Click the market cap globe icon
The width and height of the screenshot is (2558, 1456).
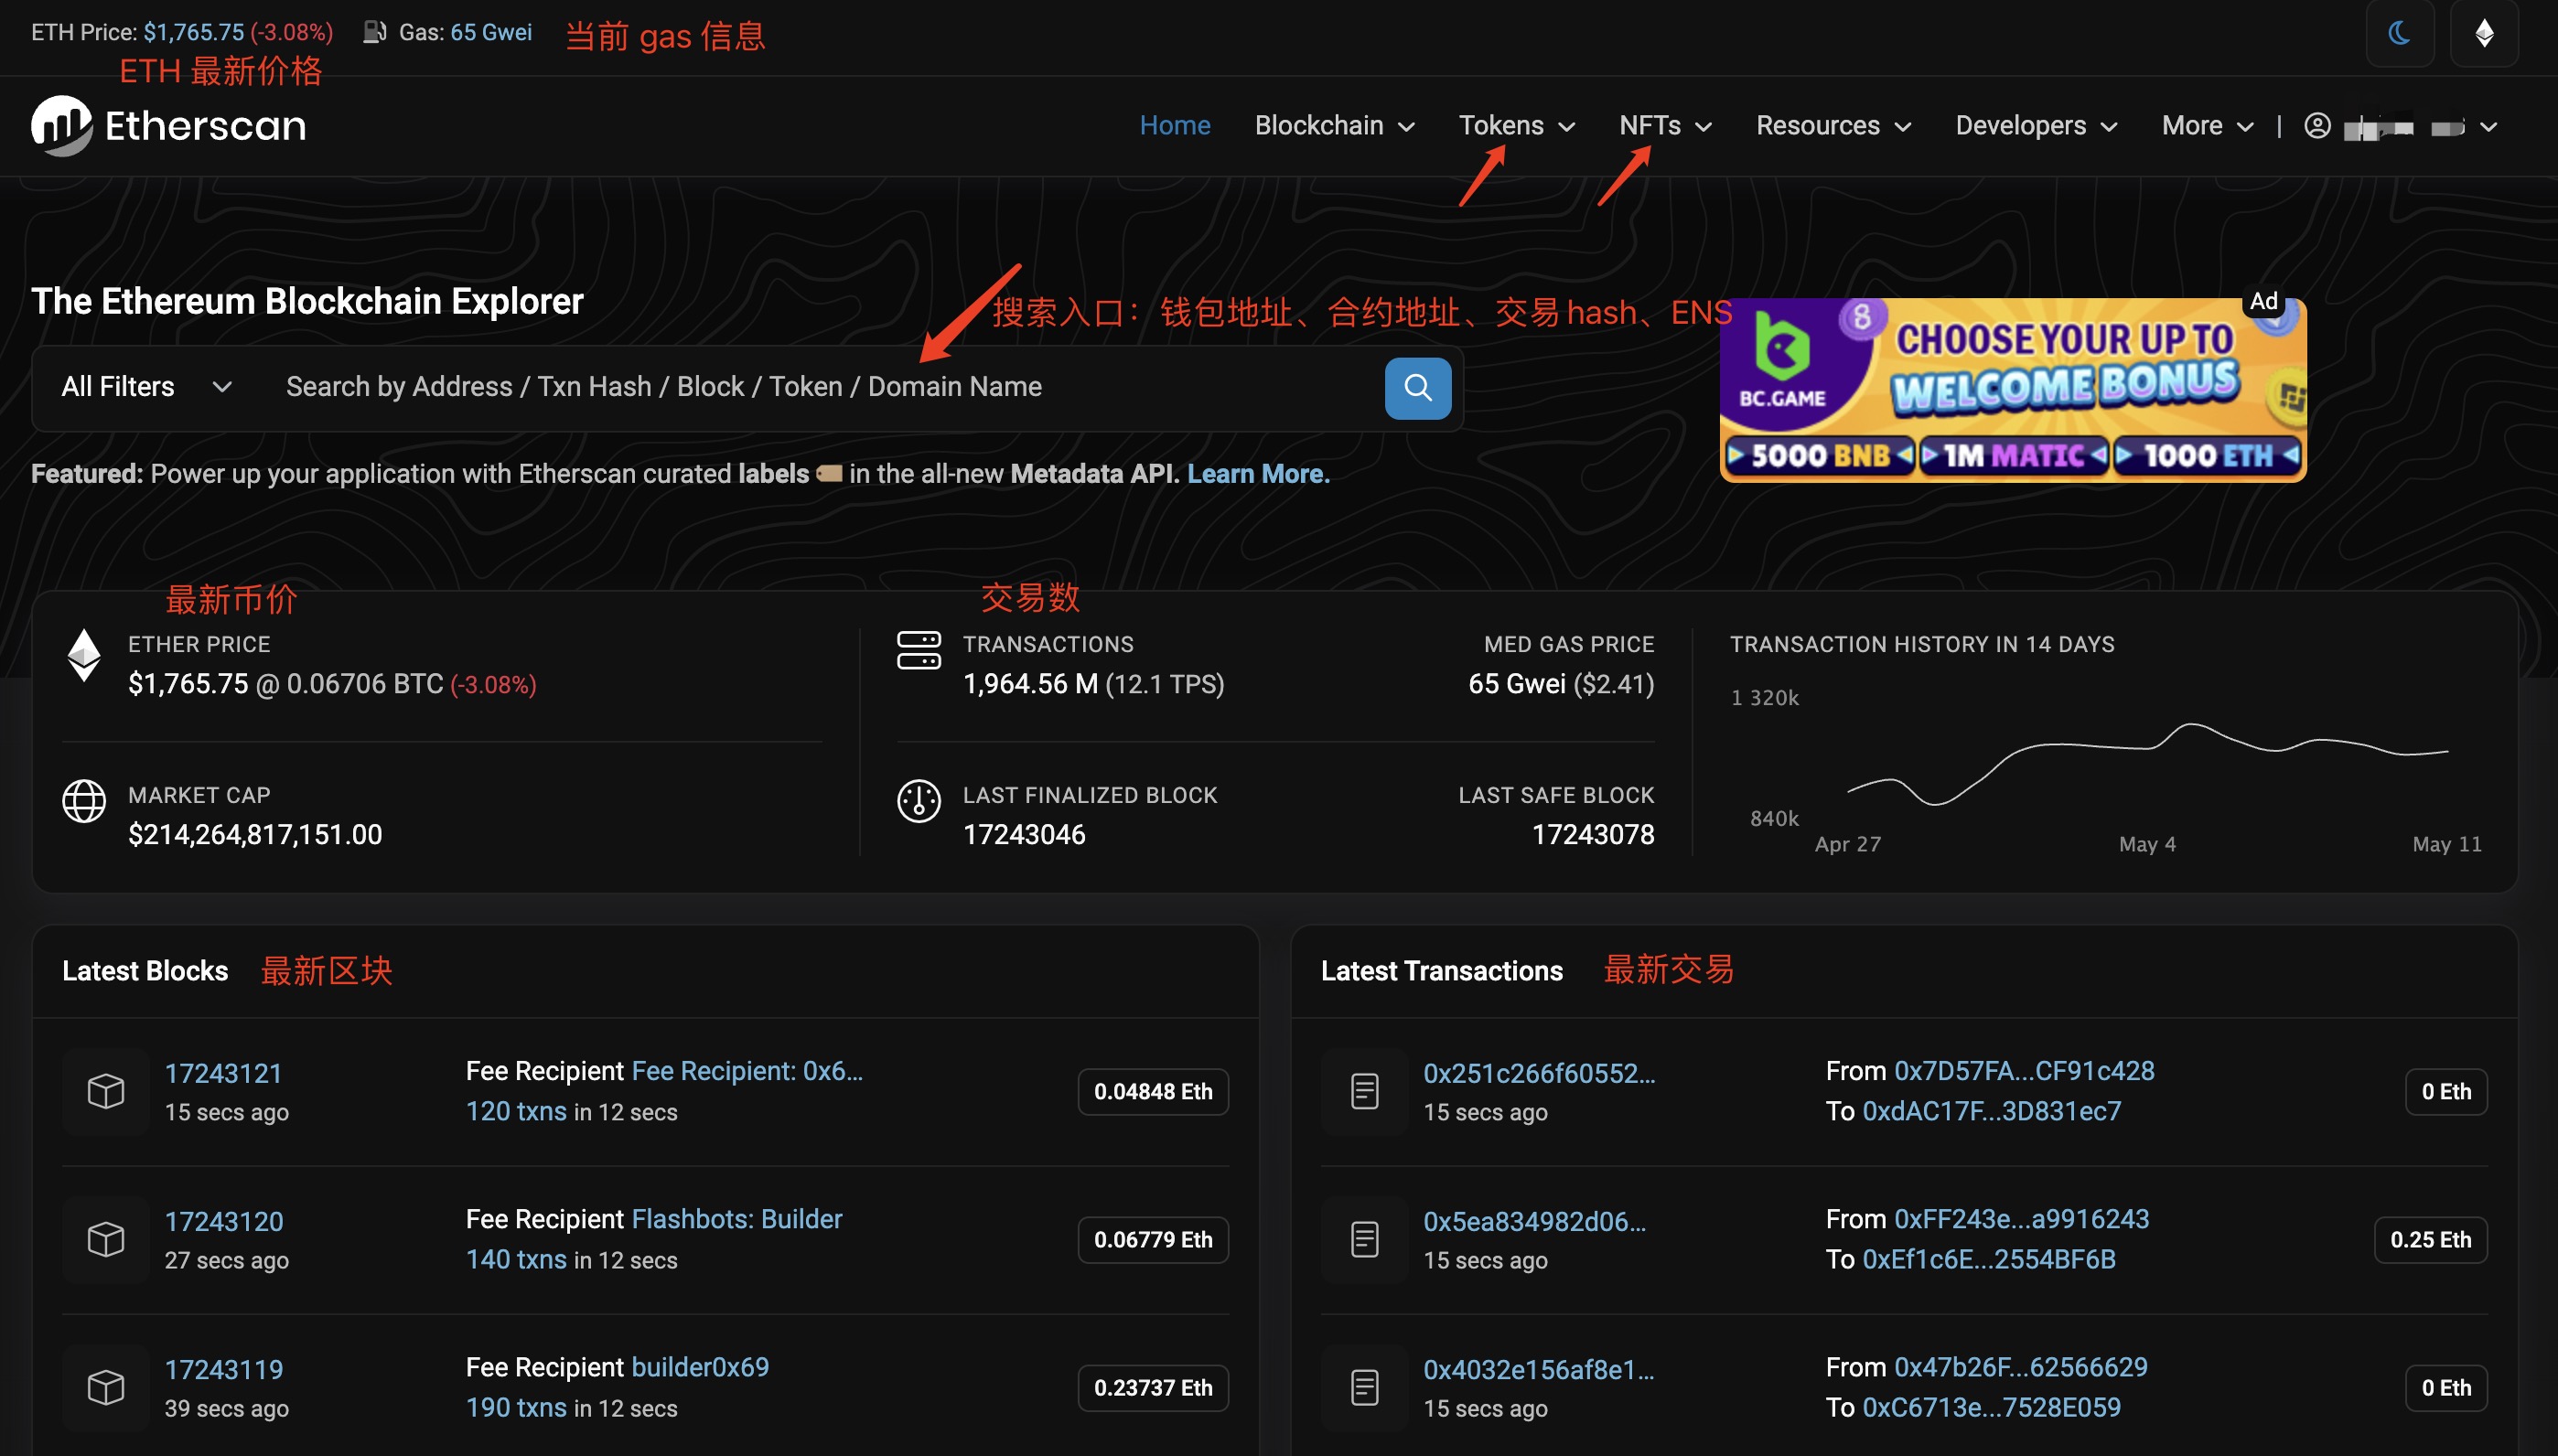[84, 801]
